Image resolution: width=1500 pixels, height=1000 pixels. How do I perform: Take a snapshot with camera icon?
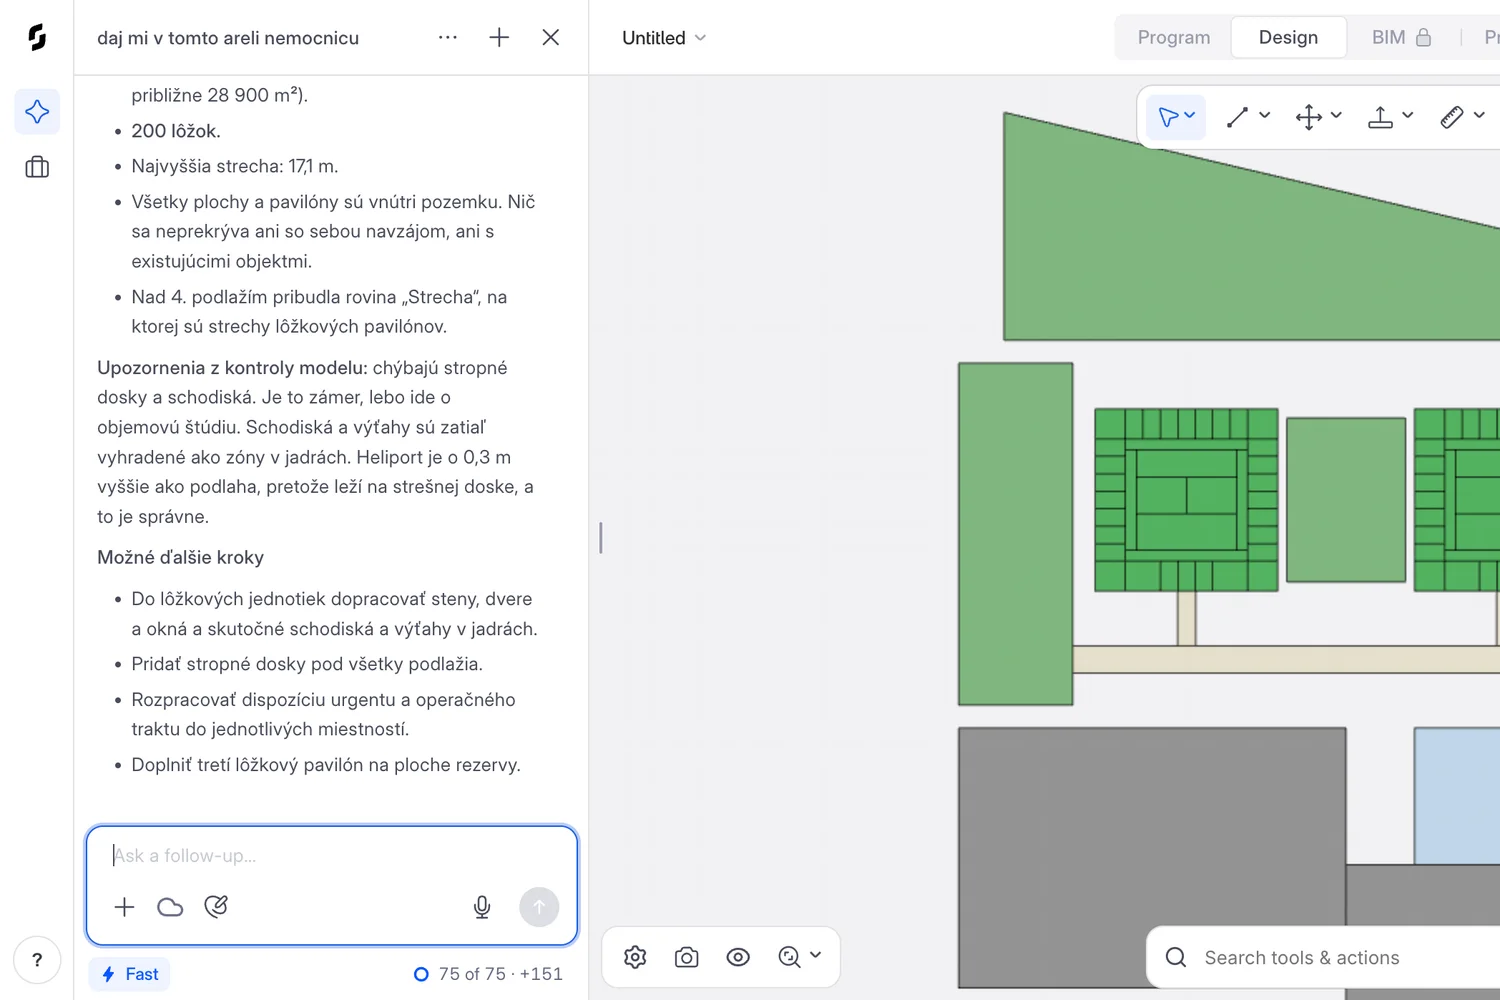pyautogui.click(x=687, y=957)
